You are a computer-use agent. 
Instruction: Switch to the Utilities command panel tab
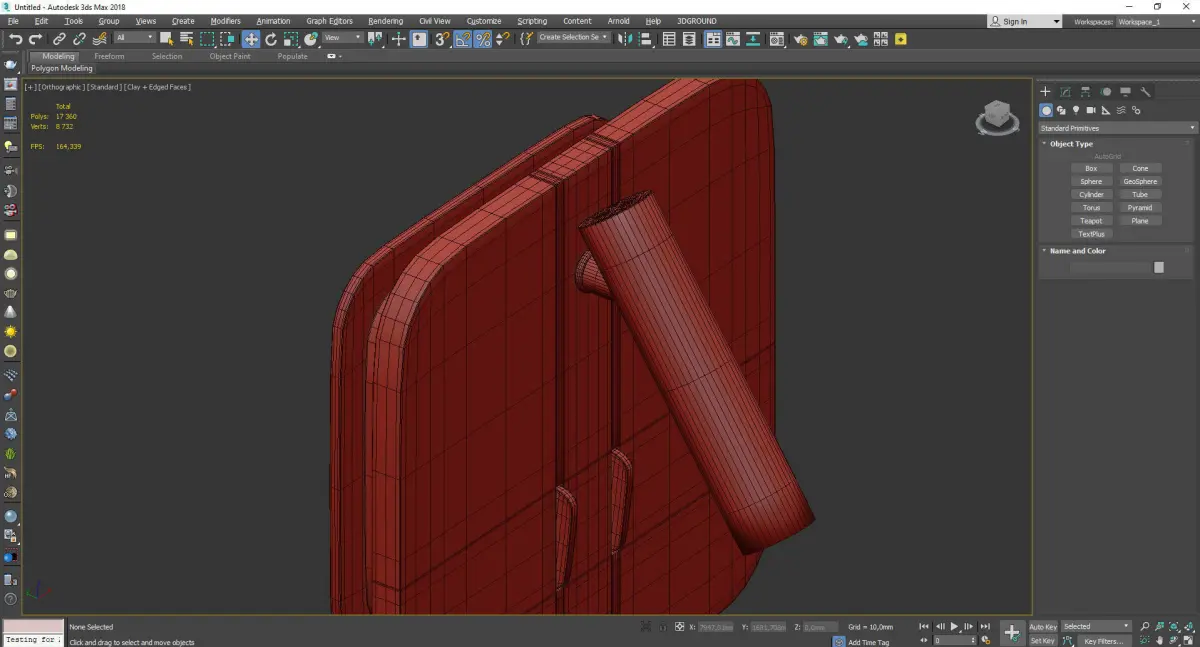point(1146,92)
